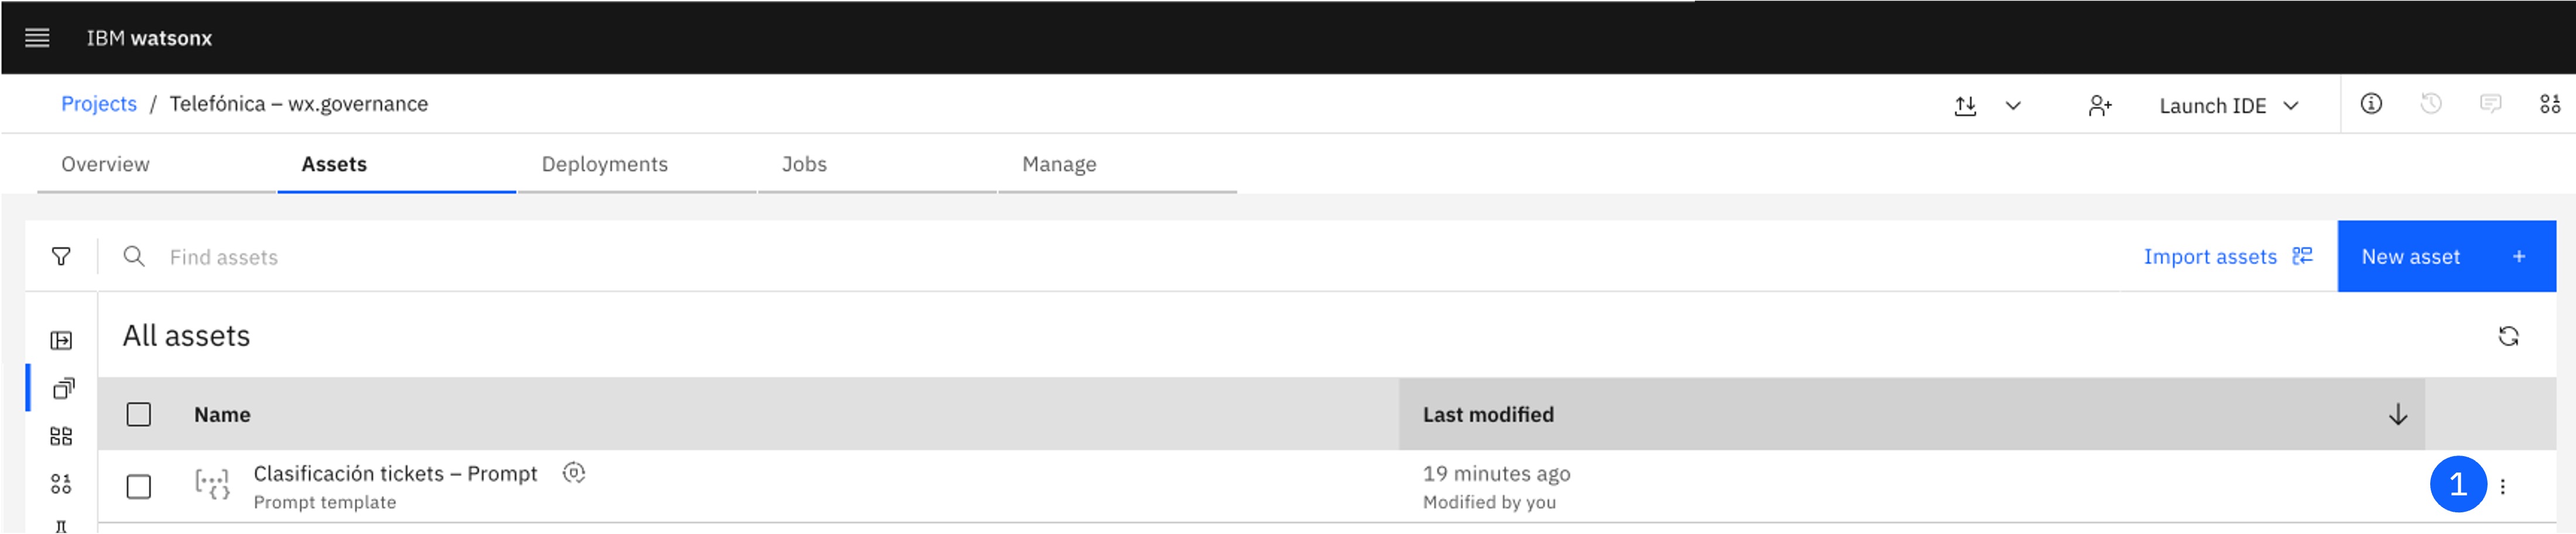Switch to the Manage tab
2576x534 pixels.
click(x=1059, y=164)
